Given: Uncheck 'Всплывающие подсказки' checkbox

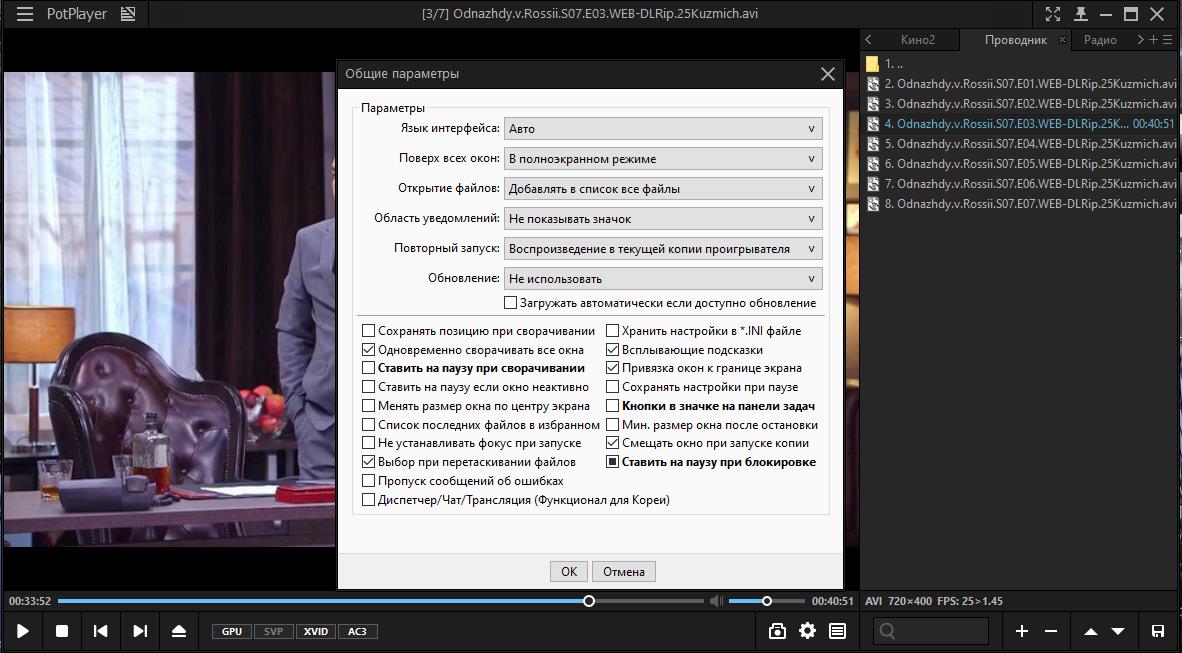Looking at the screenshot, I should pyautogui.click(x=613, y=350).
